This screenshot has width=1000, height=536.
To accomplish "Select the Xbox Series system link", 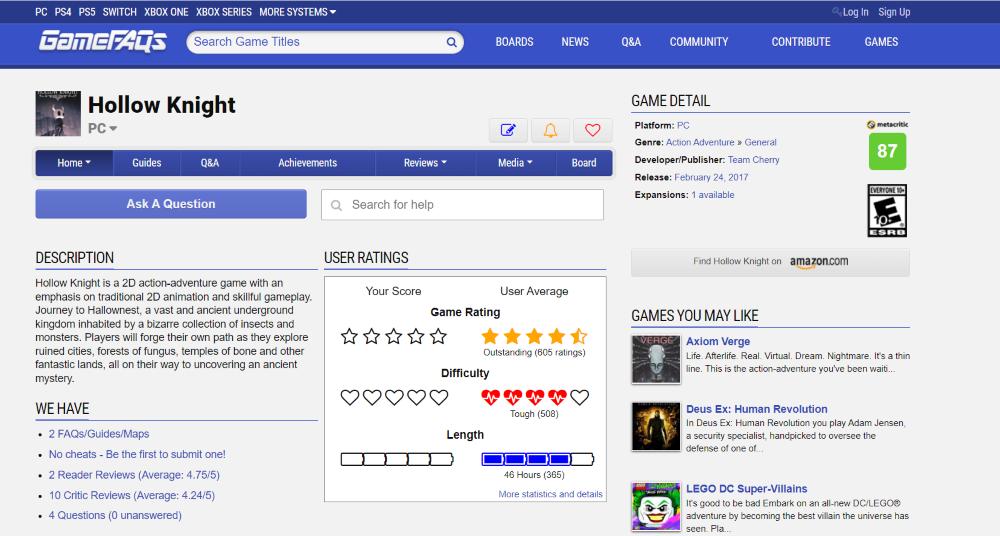I will click(x=223, y=11).
